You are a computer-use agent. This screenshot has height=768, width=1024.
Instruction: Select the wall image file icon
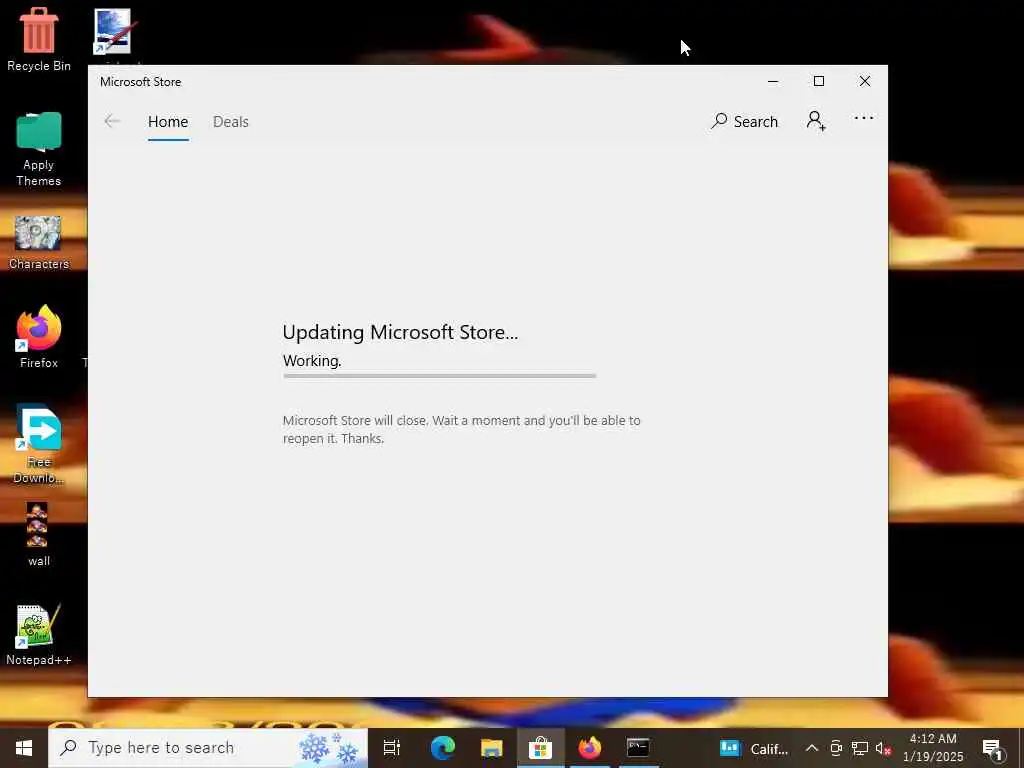(x=38, y=534)
